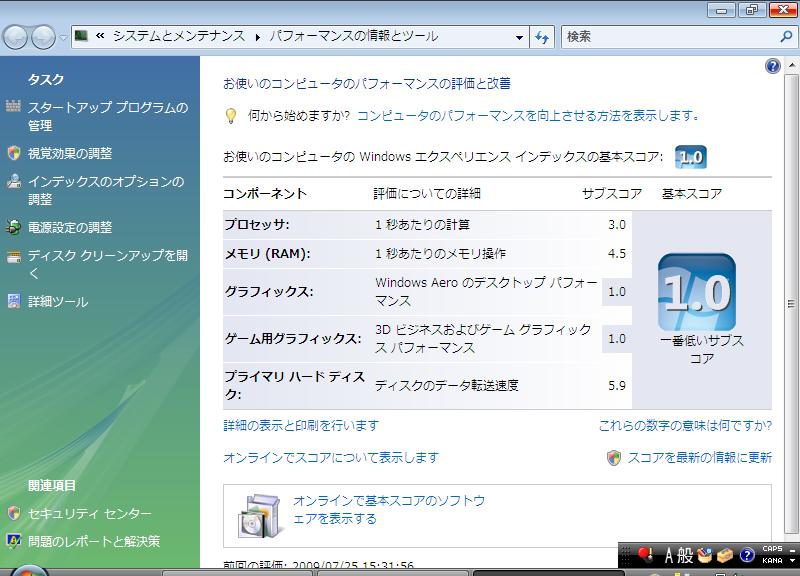Click オンラインでスコアについて表示します link

click(x=331, y=458)
